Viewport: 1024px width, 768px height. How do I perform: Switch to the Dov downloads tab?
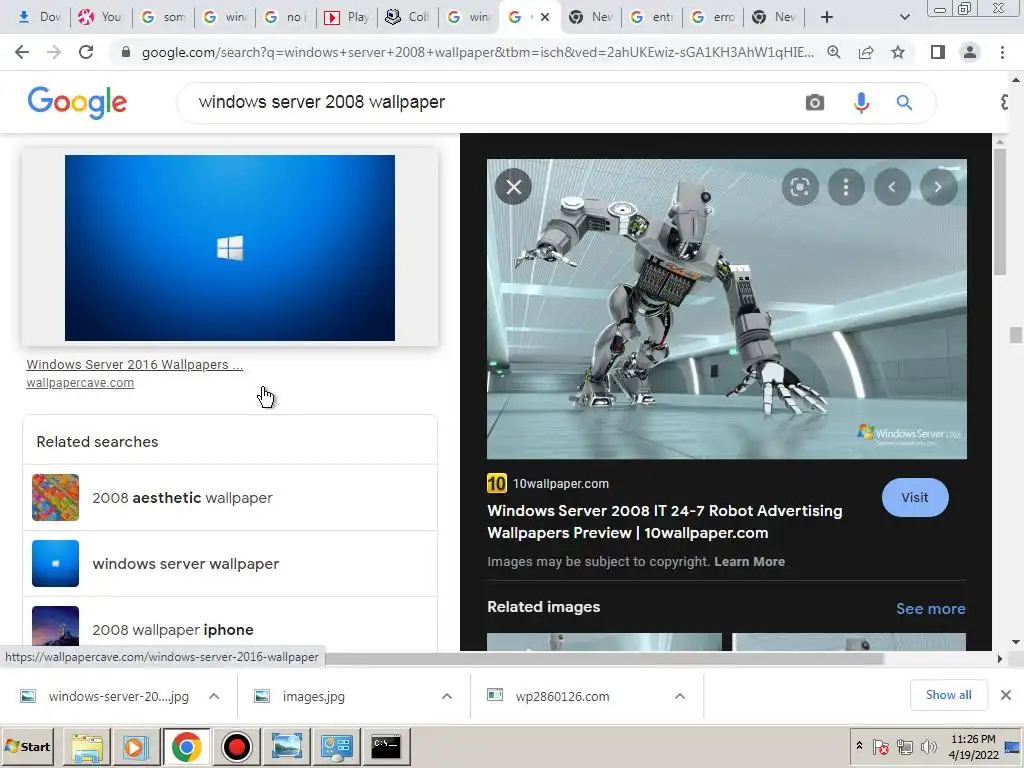[x=39, y=18]
